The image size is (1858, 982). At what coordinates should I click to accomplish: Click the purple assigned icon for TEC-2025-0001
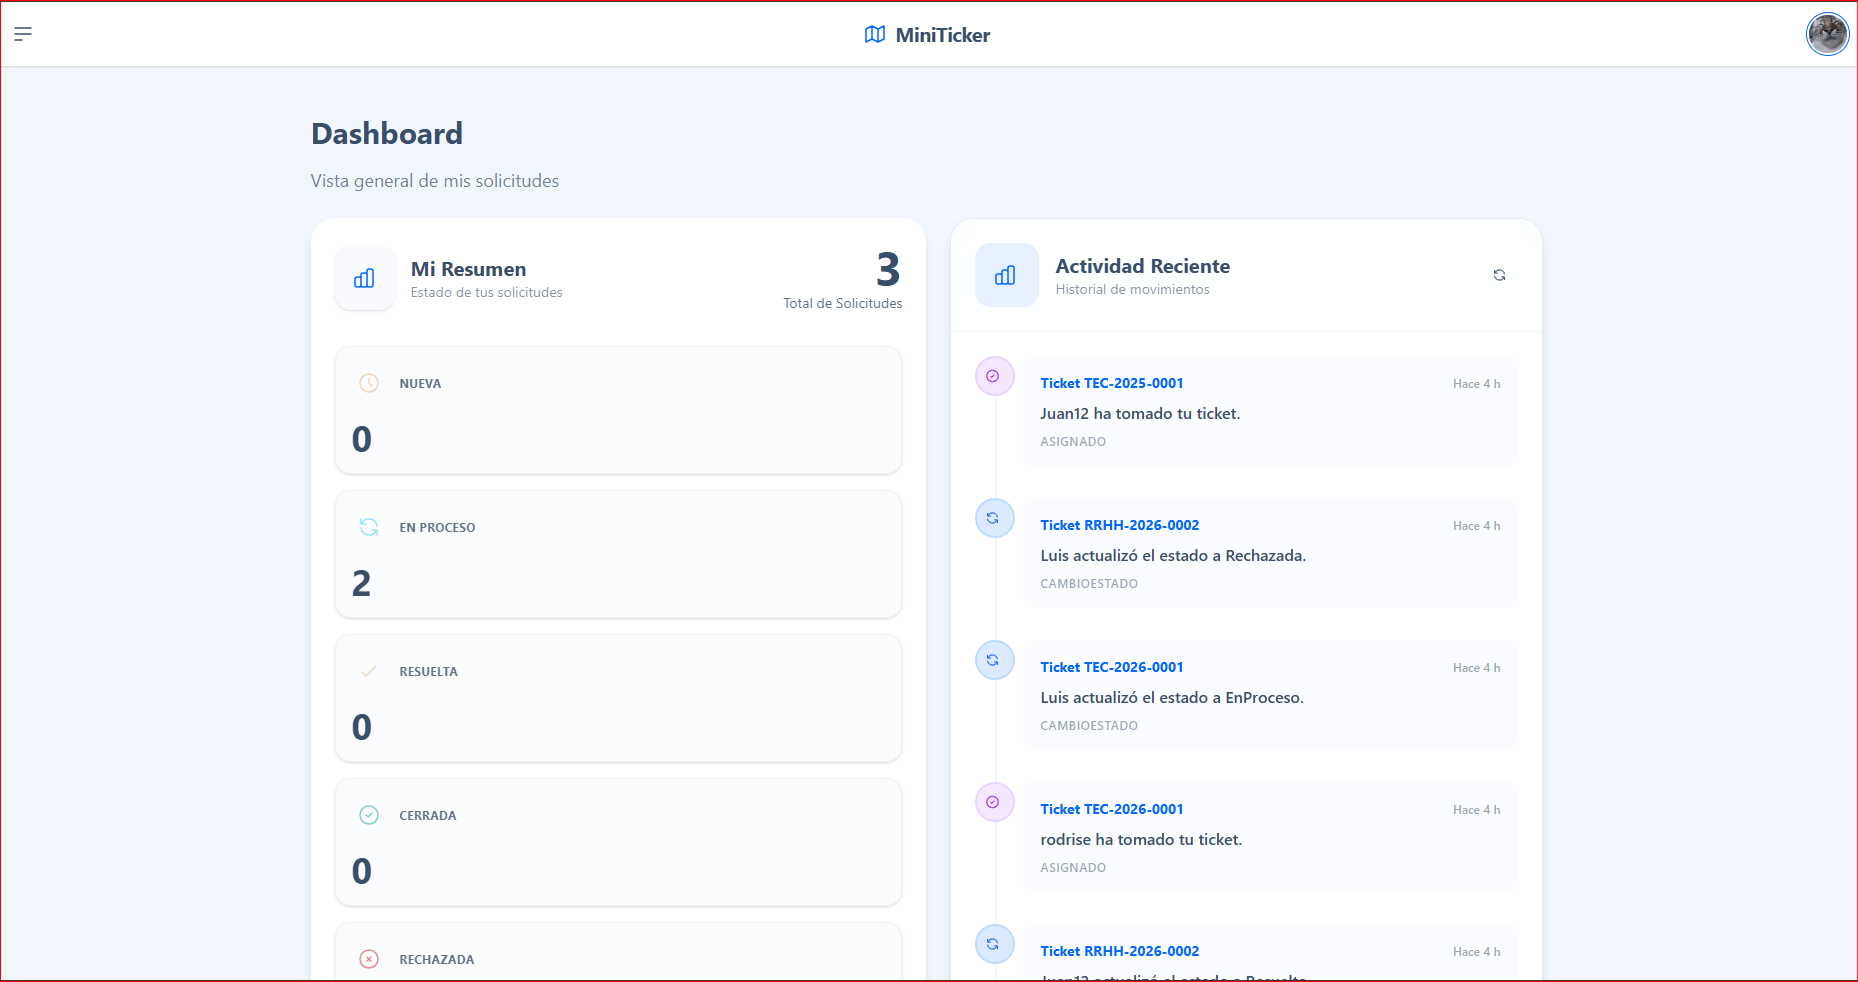pyautogui.click(x=993, y=376)
